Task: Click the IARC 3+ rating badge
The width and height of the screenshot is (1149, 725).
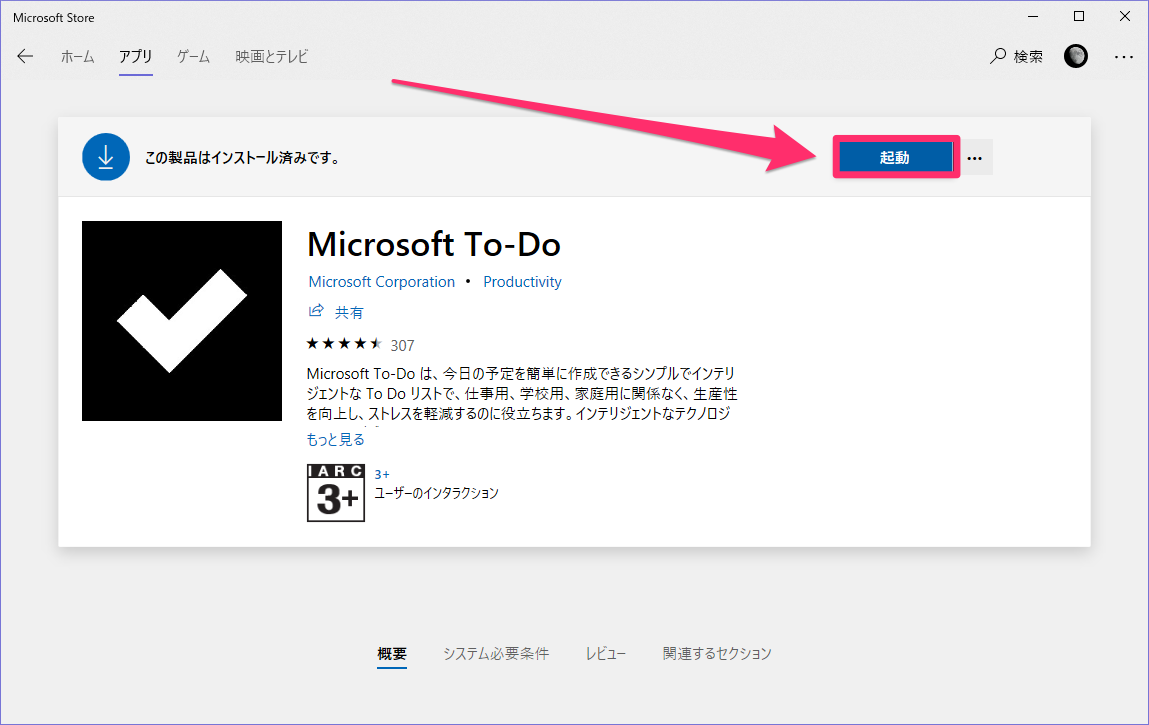Action: coord(336,493)
